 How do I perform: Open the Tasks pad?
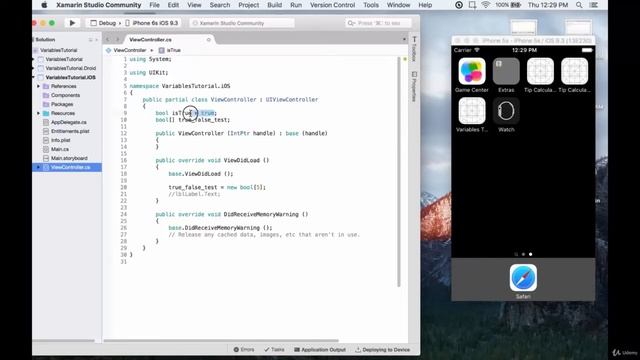tap(274, 350)
